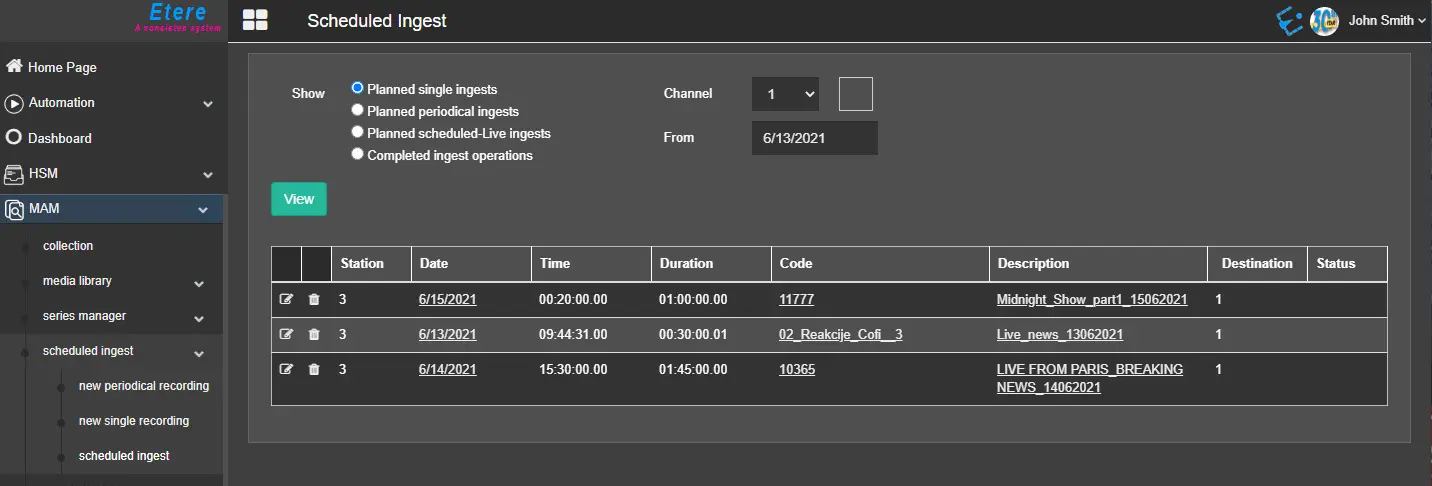This screenshot has width=1432, height=486.
Task: Choose Completed ingest operations radio button
Action: pos(357,155)
